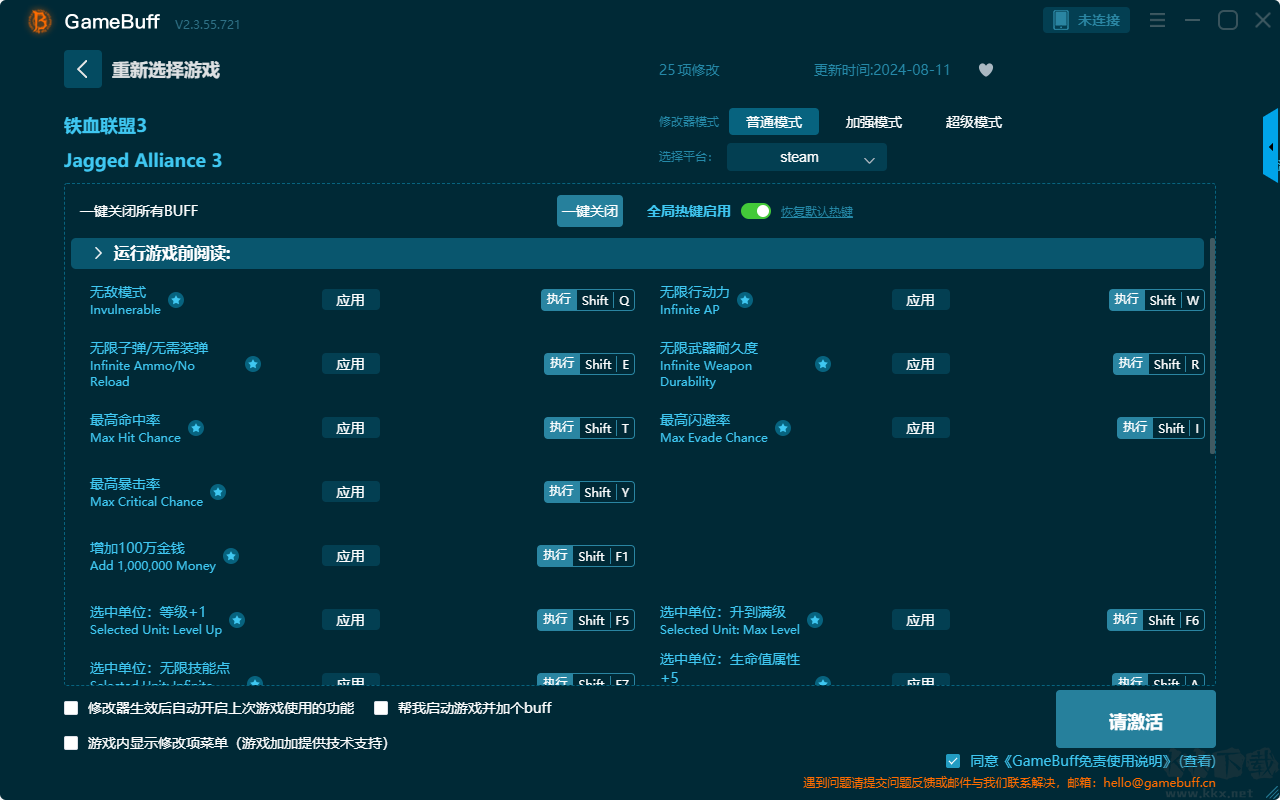This screenshot has height=800, width=1280.
Task: Open the hamburger menu in title bar
Action: pyautogui.click(x=1157, y=20)
